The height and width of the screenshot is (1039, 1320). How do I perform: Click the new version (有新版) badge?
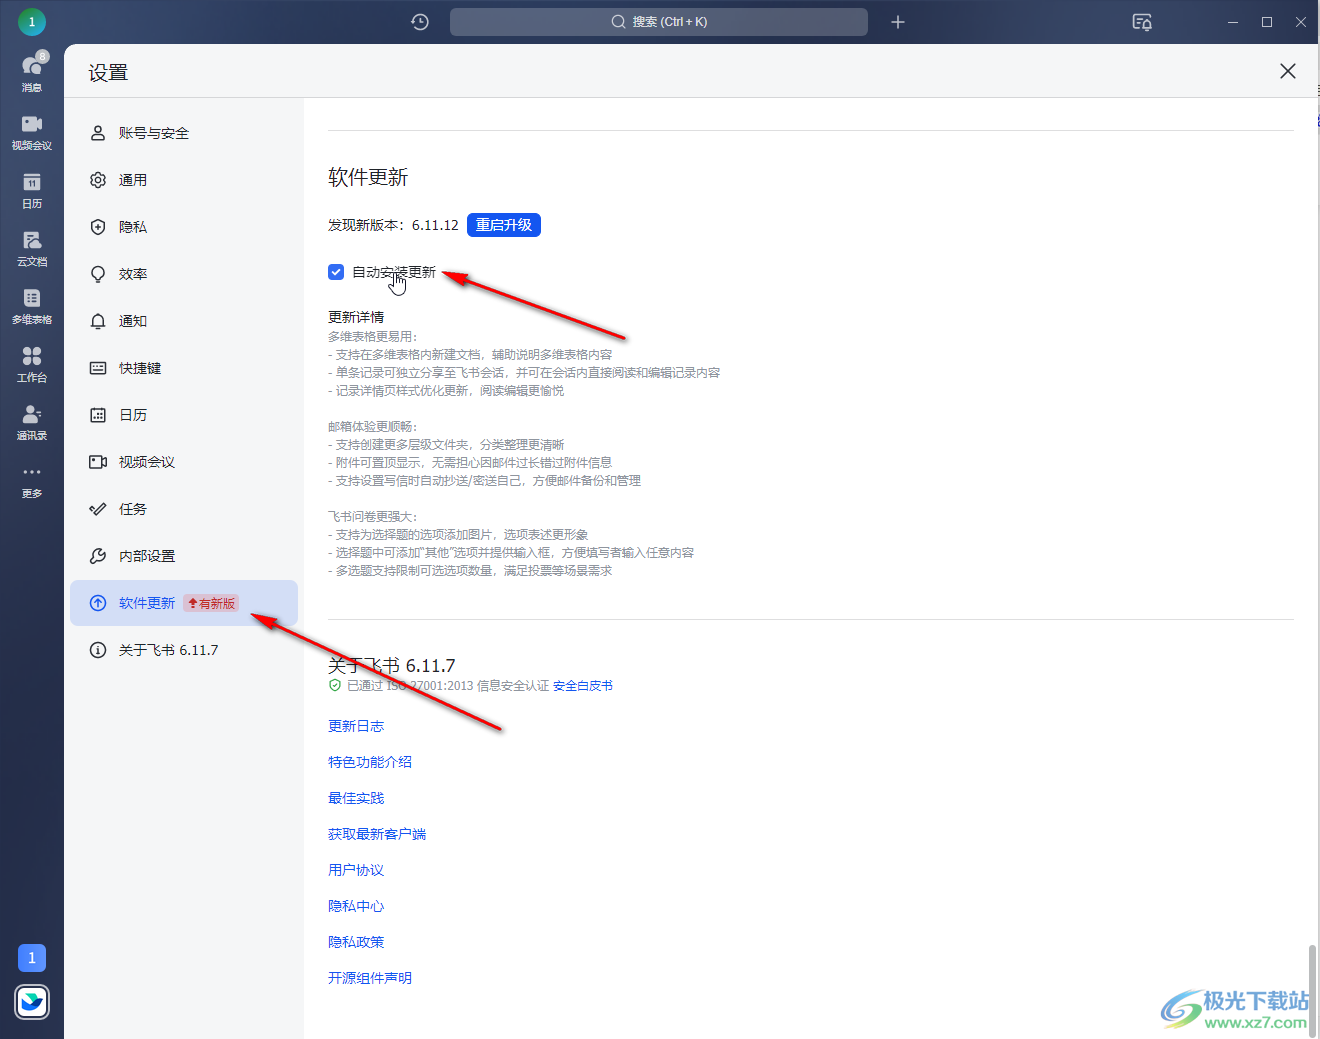pyautogui.click(x=211, y=603)
